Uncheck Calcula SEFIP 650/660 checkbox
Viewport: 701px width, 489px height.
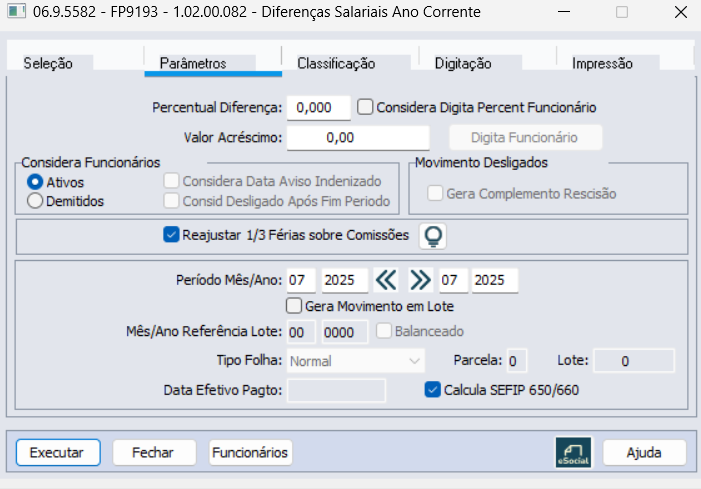click(432, 389)
